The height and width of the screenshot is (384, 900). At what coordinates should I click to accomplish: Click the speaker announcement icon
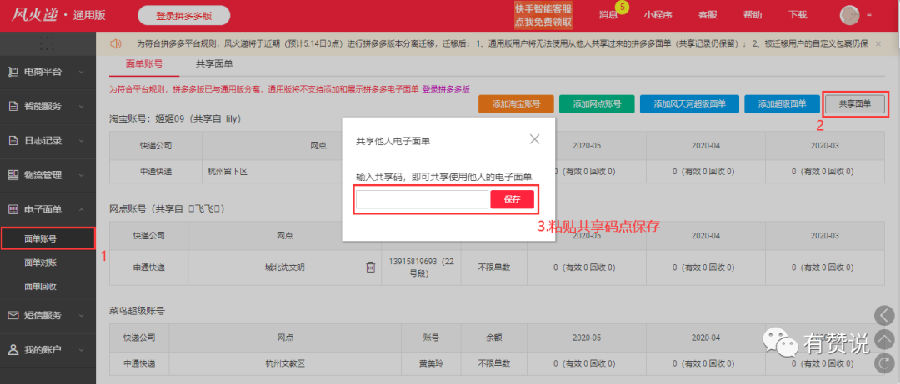[116, 44]
